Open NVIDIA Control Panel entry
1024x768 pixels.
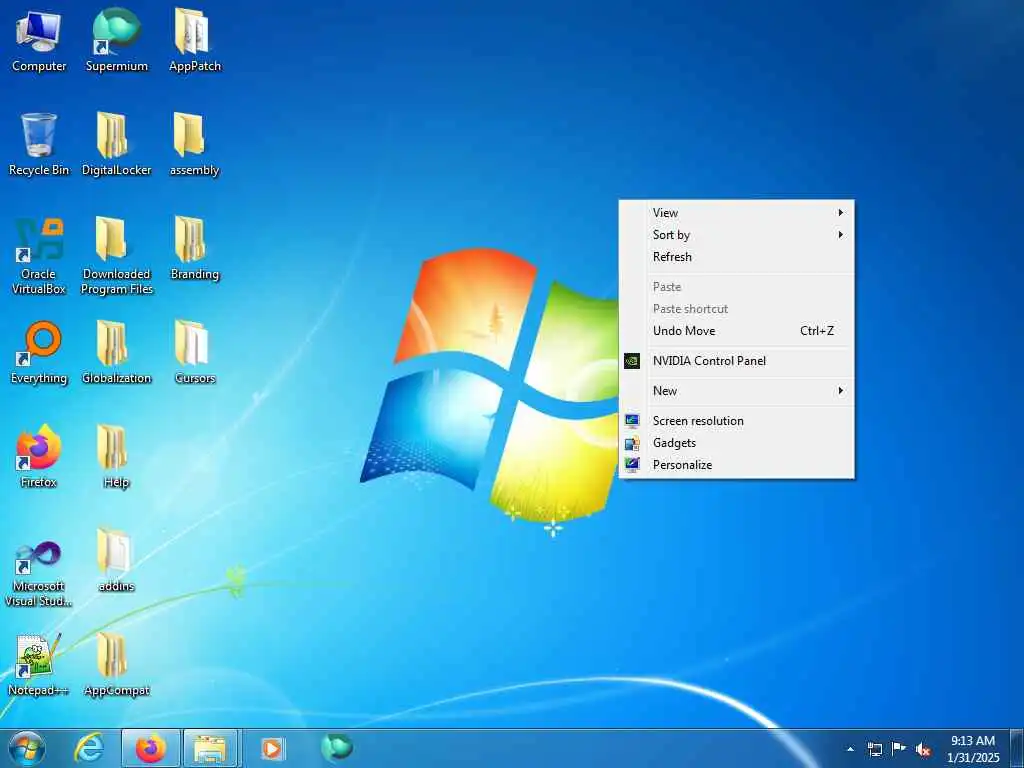click(736, 361)
